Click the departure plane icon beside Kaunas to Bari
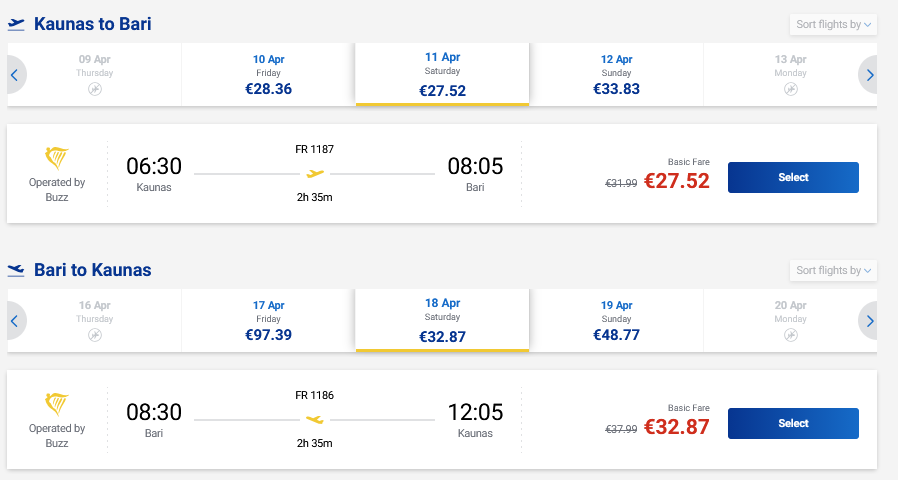 (x=16, y=24)
